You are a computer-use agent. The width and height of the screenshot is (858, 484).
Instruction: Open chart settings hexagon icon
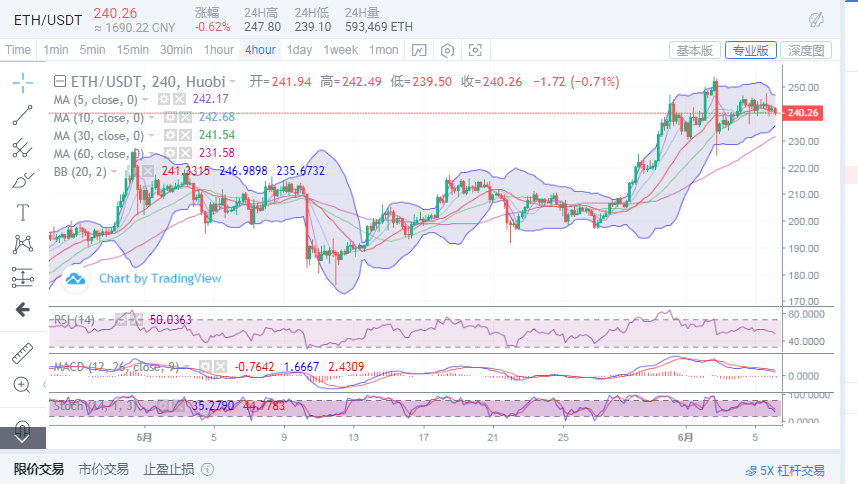pos(447,50)
